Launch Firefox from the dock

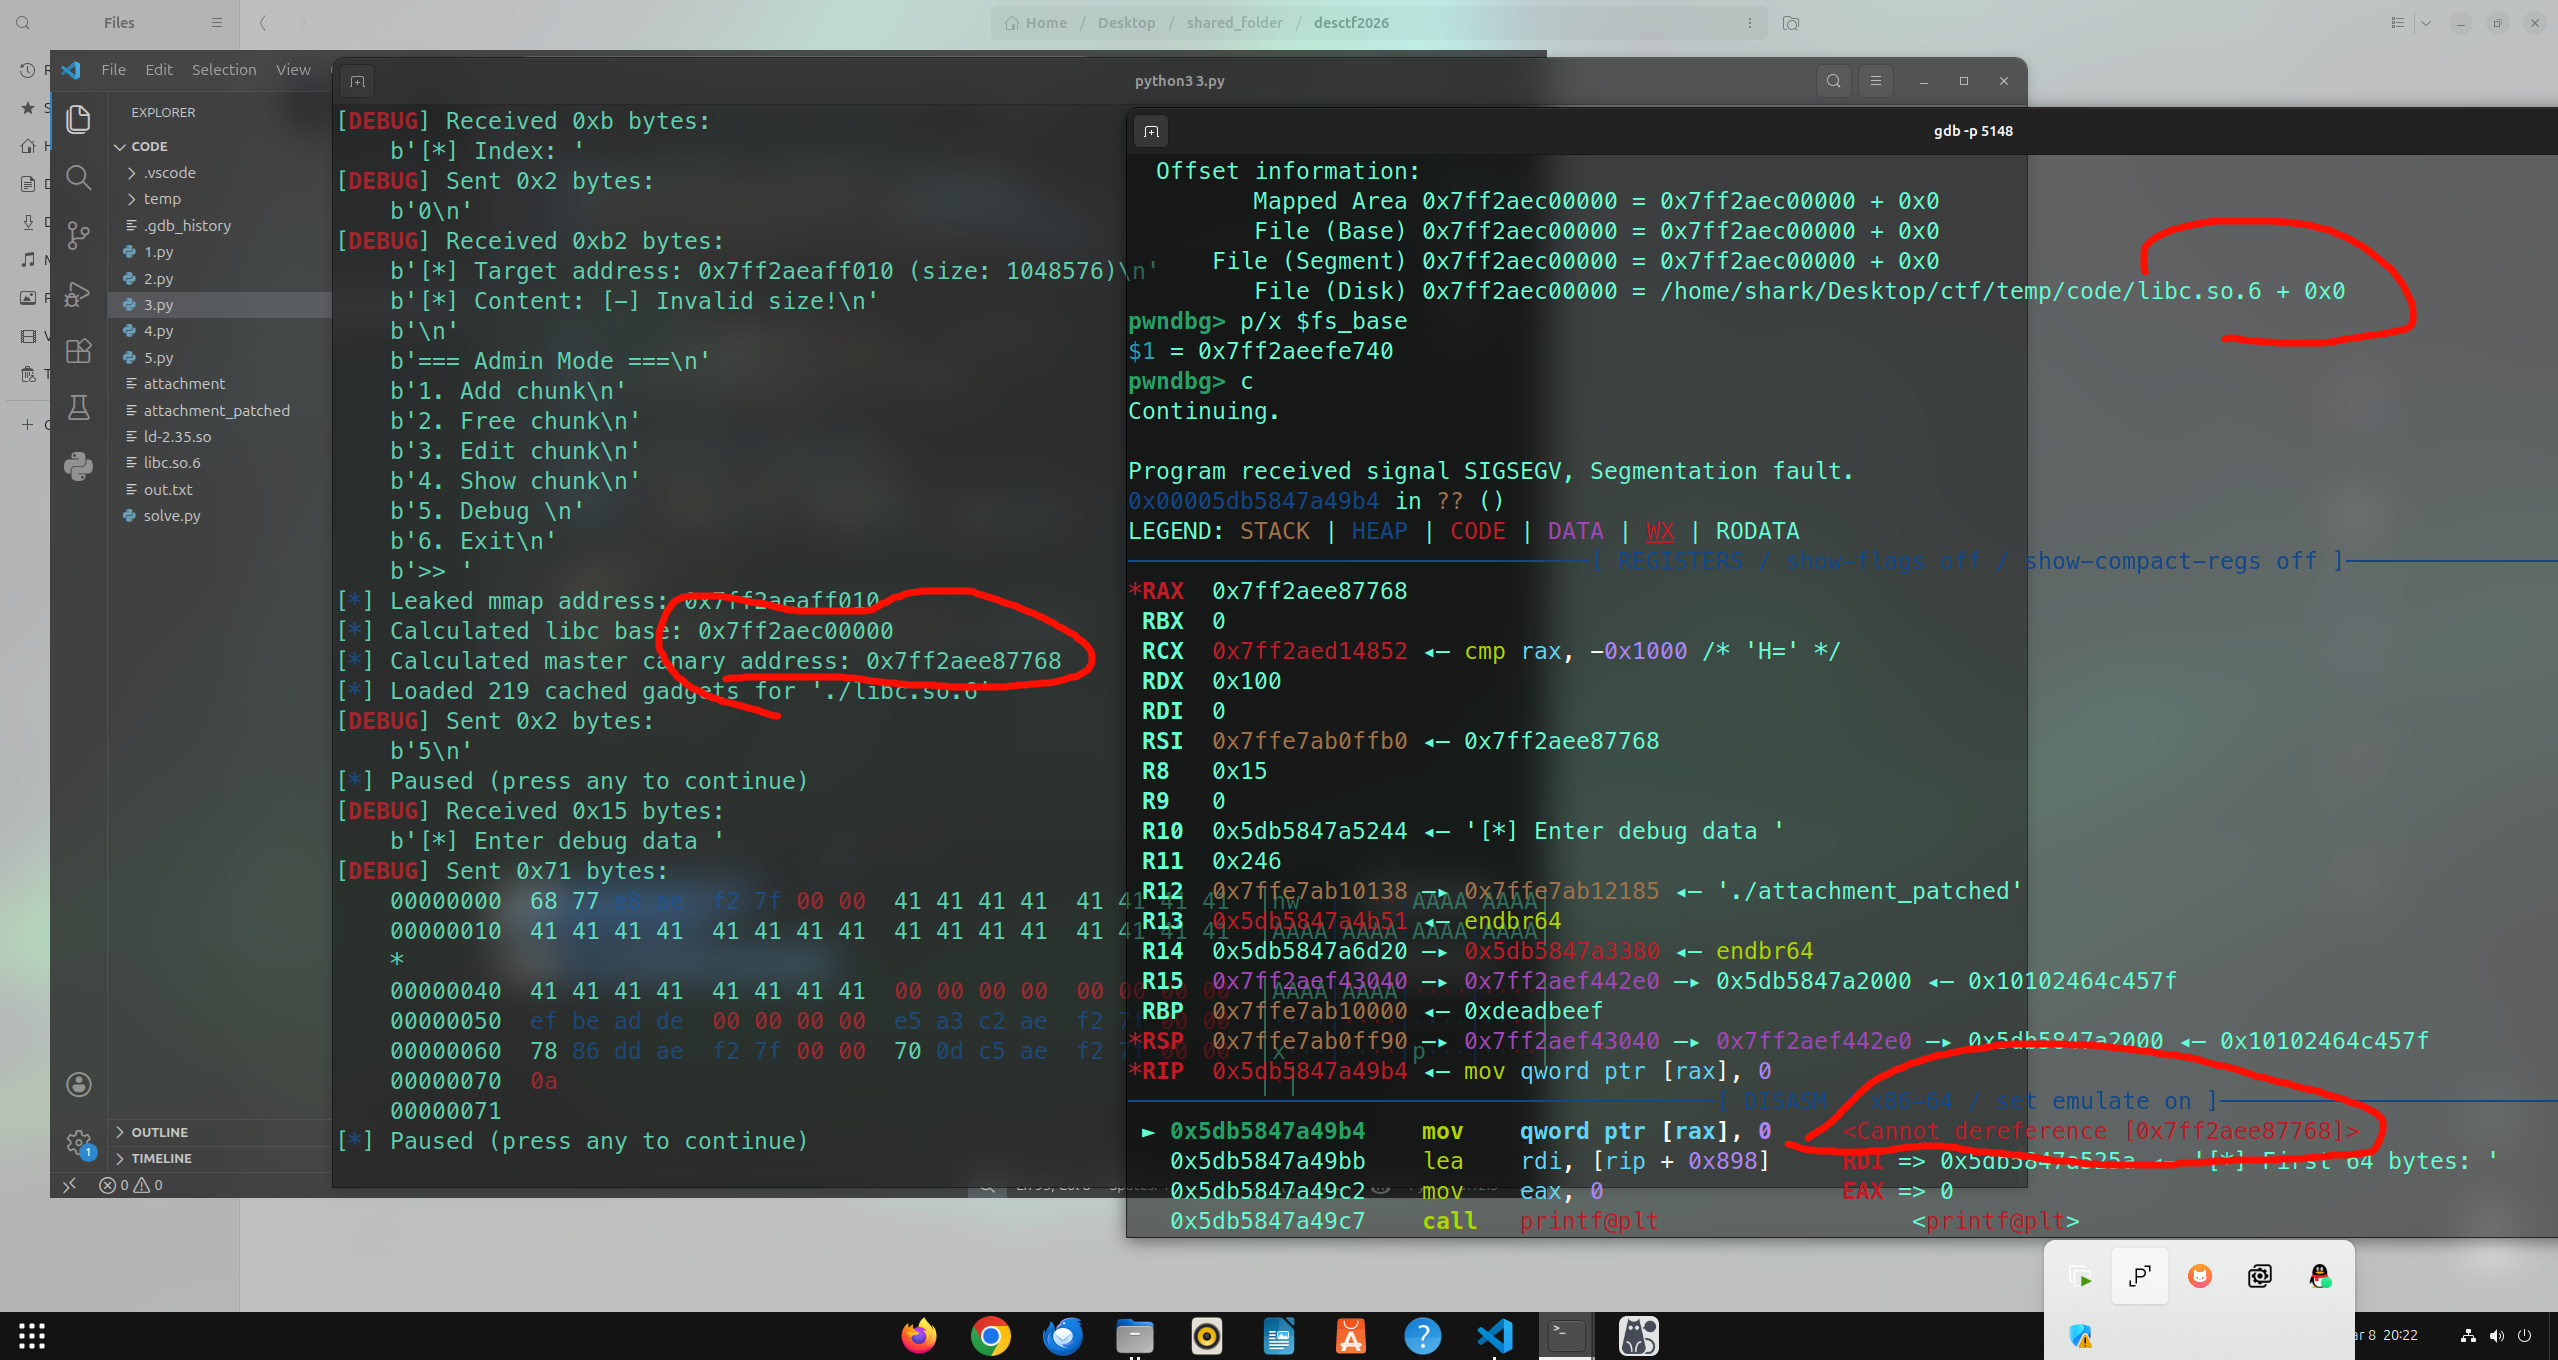(x=919, y=1336)
